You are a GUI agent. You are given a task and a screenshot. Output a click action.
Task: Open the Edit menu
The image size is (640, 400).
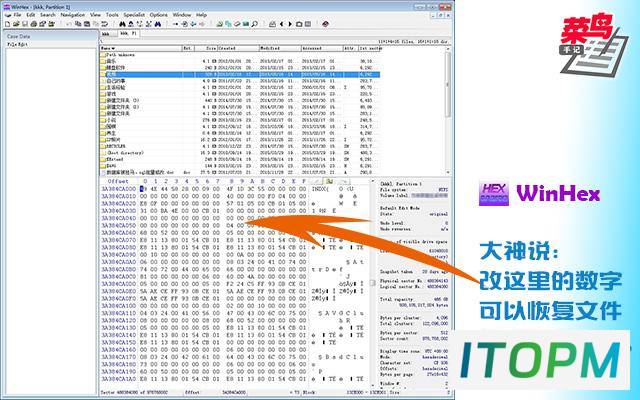point(31,15)
